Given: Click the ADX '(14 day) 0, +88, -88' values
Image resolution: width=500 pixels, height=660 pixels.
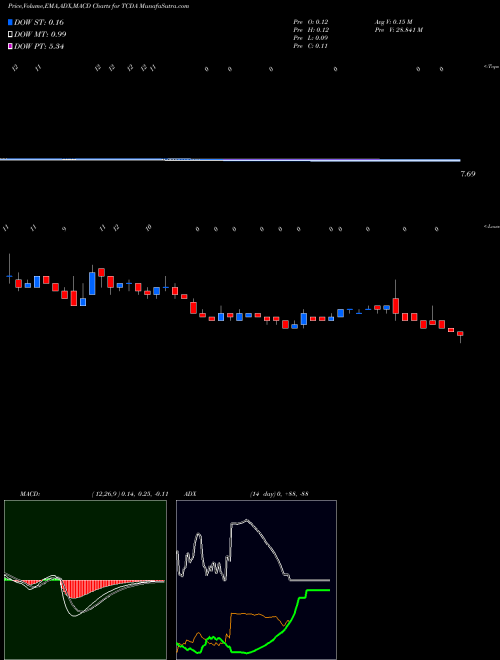Looking at the screenshot, I should click(x=278, y=493).
